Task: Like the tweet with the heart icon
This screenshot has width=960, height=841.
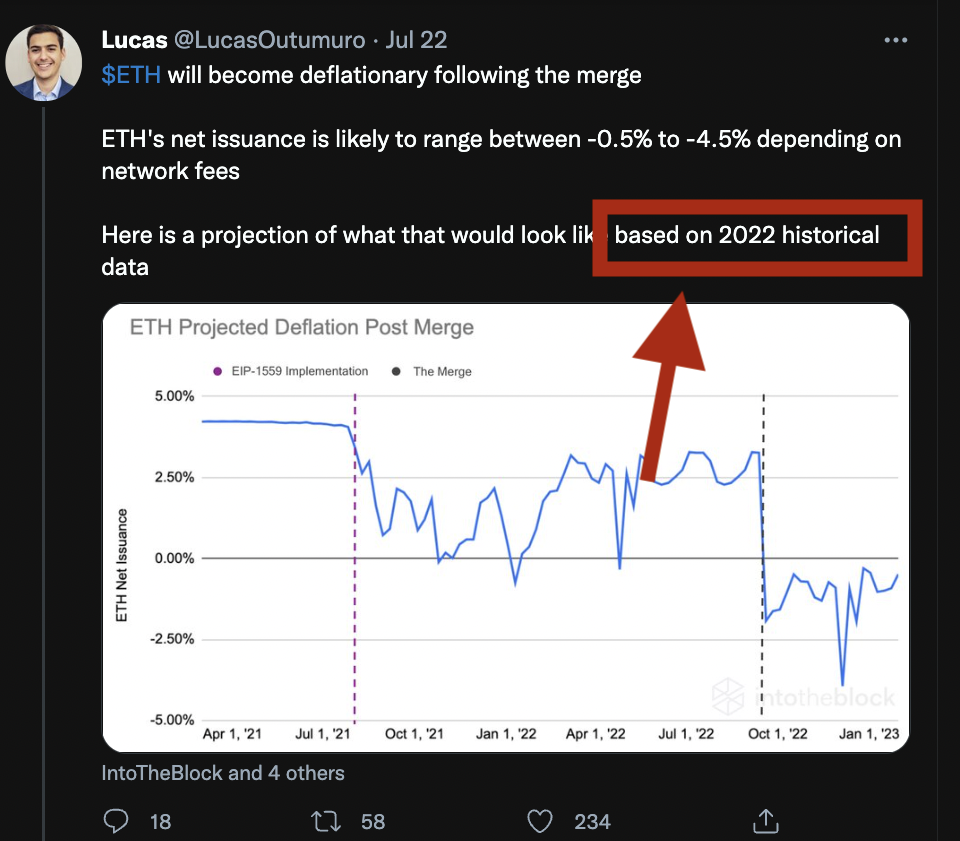Action: click(540, 821)
